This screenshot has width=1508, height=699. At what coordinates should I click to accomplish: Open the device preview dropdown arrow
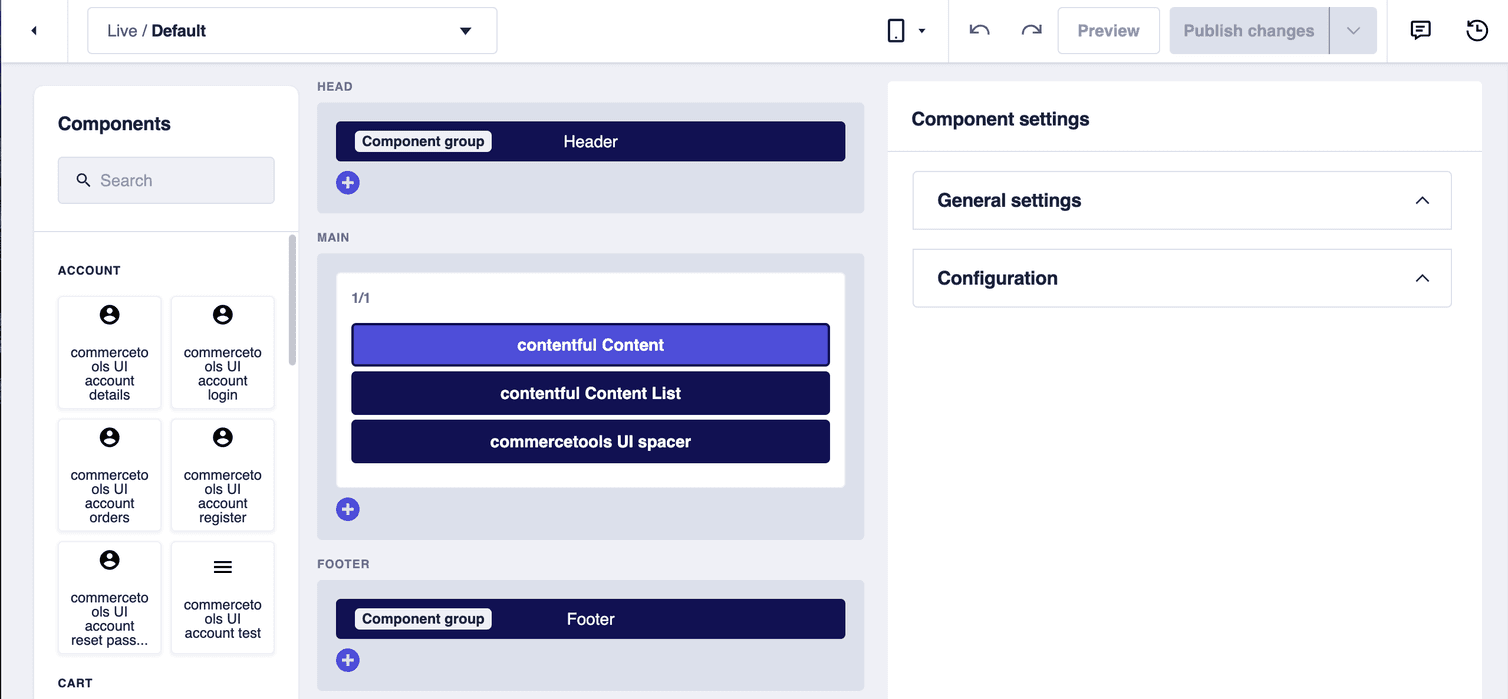(x=920, y=30)
